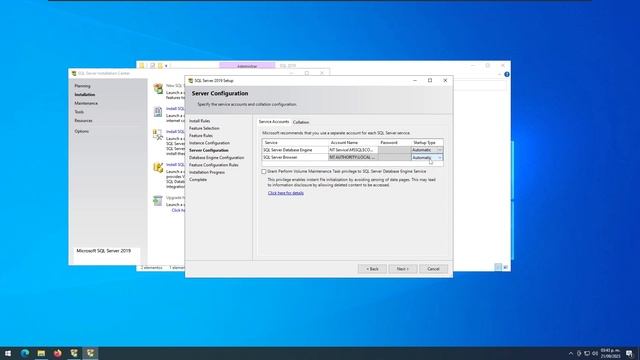This screenshot has height=360, width=640.
Task: Open the 'Click here for details' link
Action: (x=286, y=193)
